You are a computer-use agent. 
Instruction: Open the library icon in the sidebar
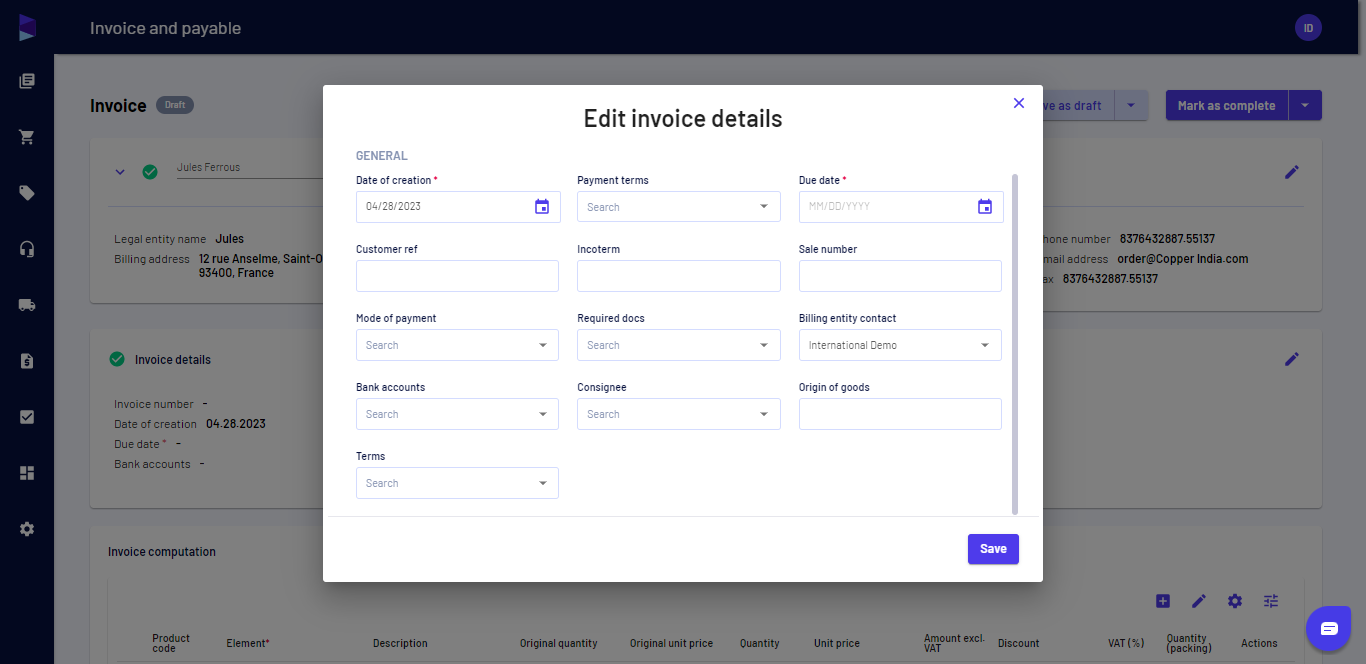point(27,81)
